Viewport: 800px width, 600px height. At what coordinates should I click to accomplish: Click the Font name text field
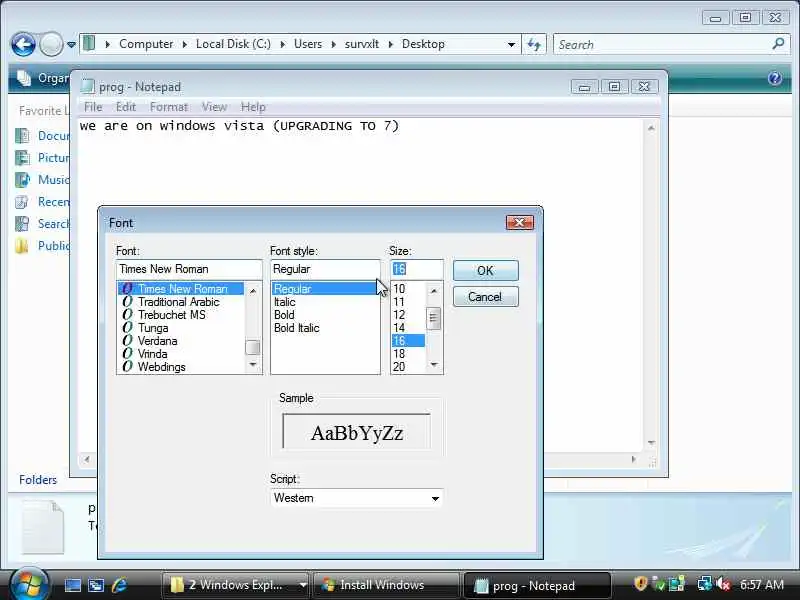(189, 269)
